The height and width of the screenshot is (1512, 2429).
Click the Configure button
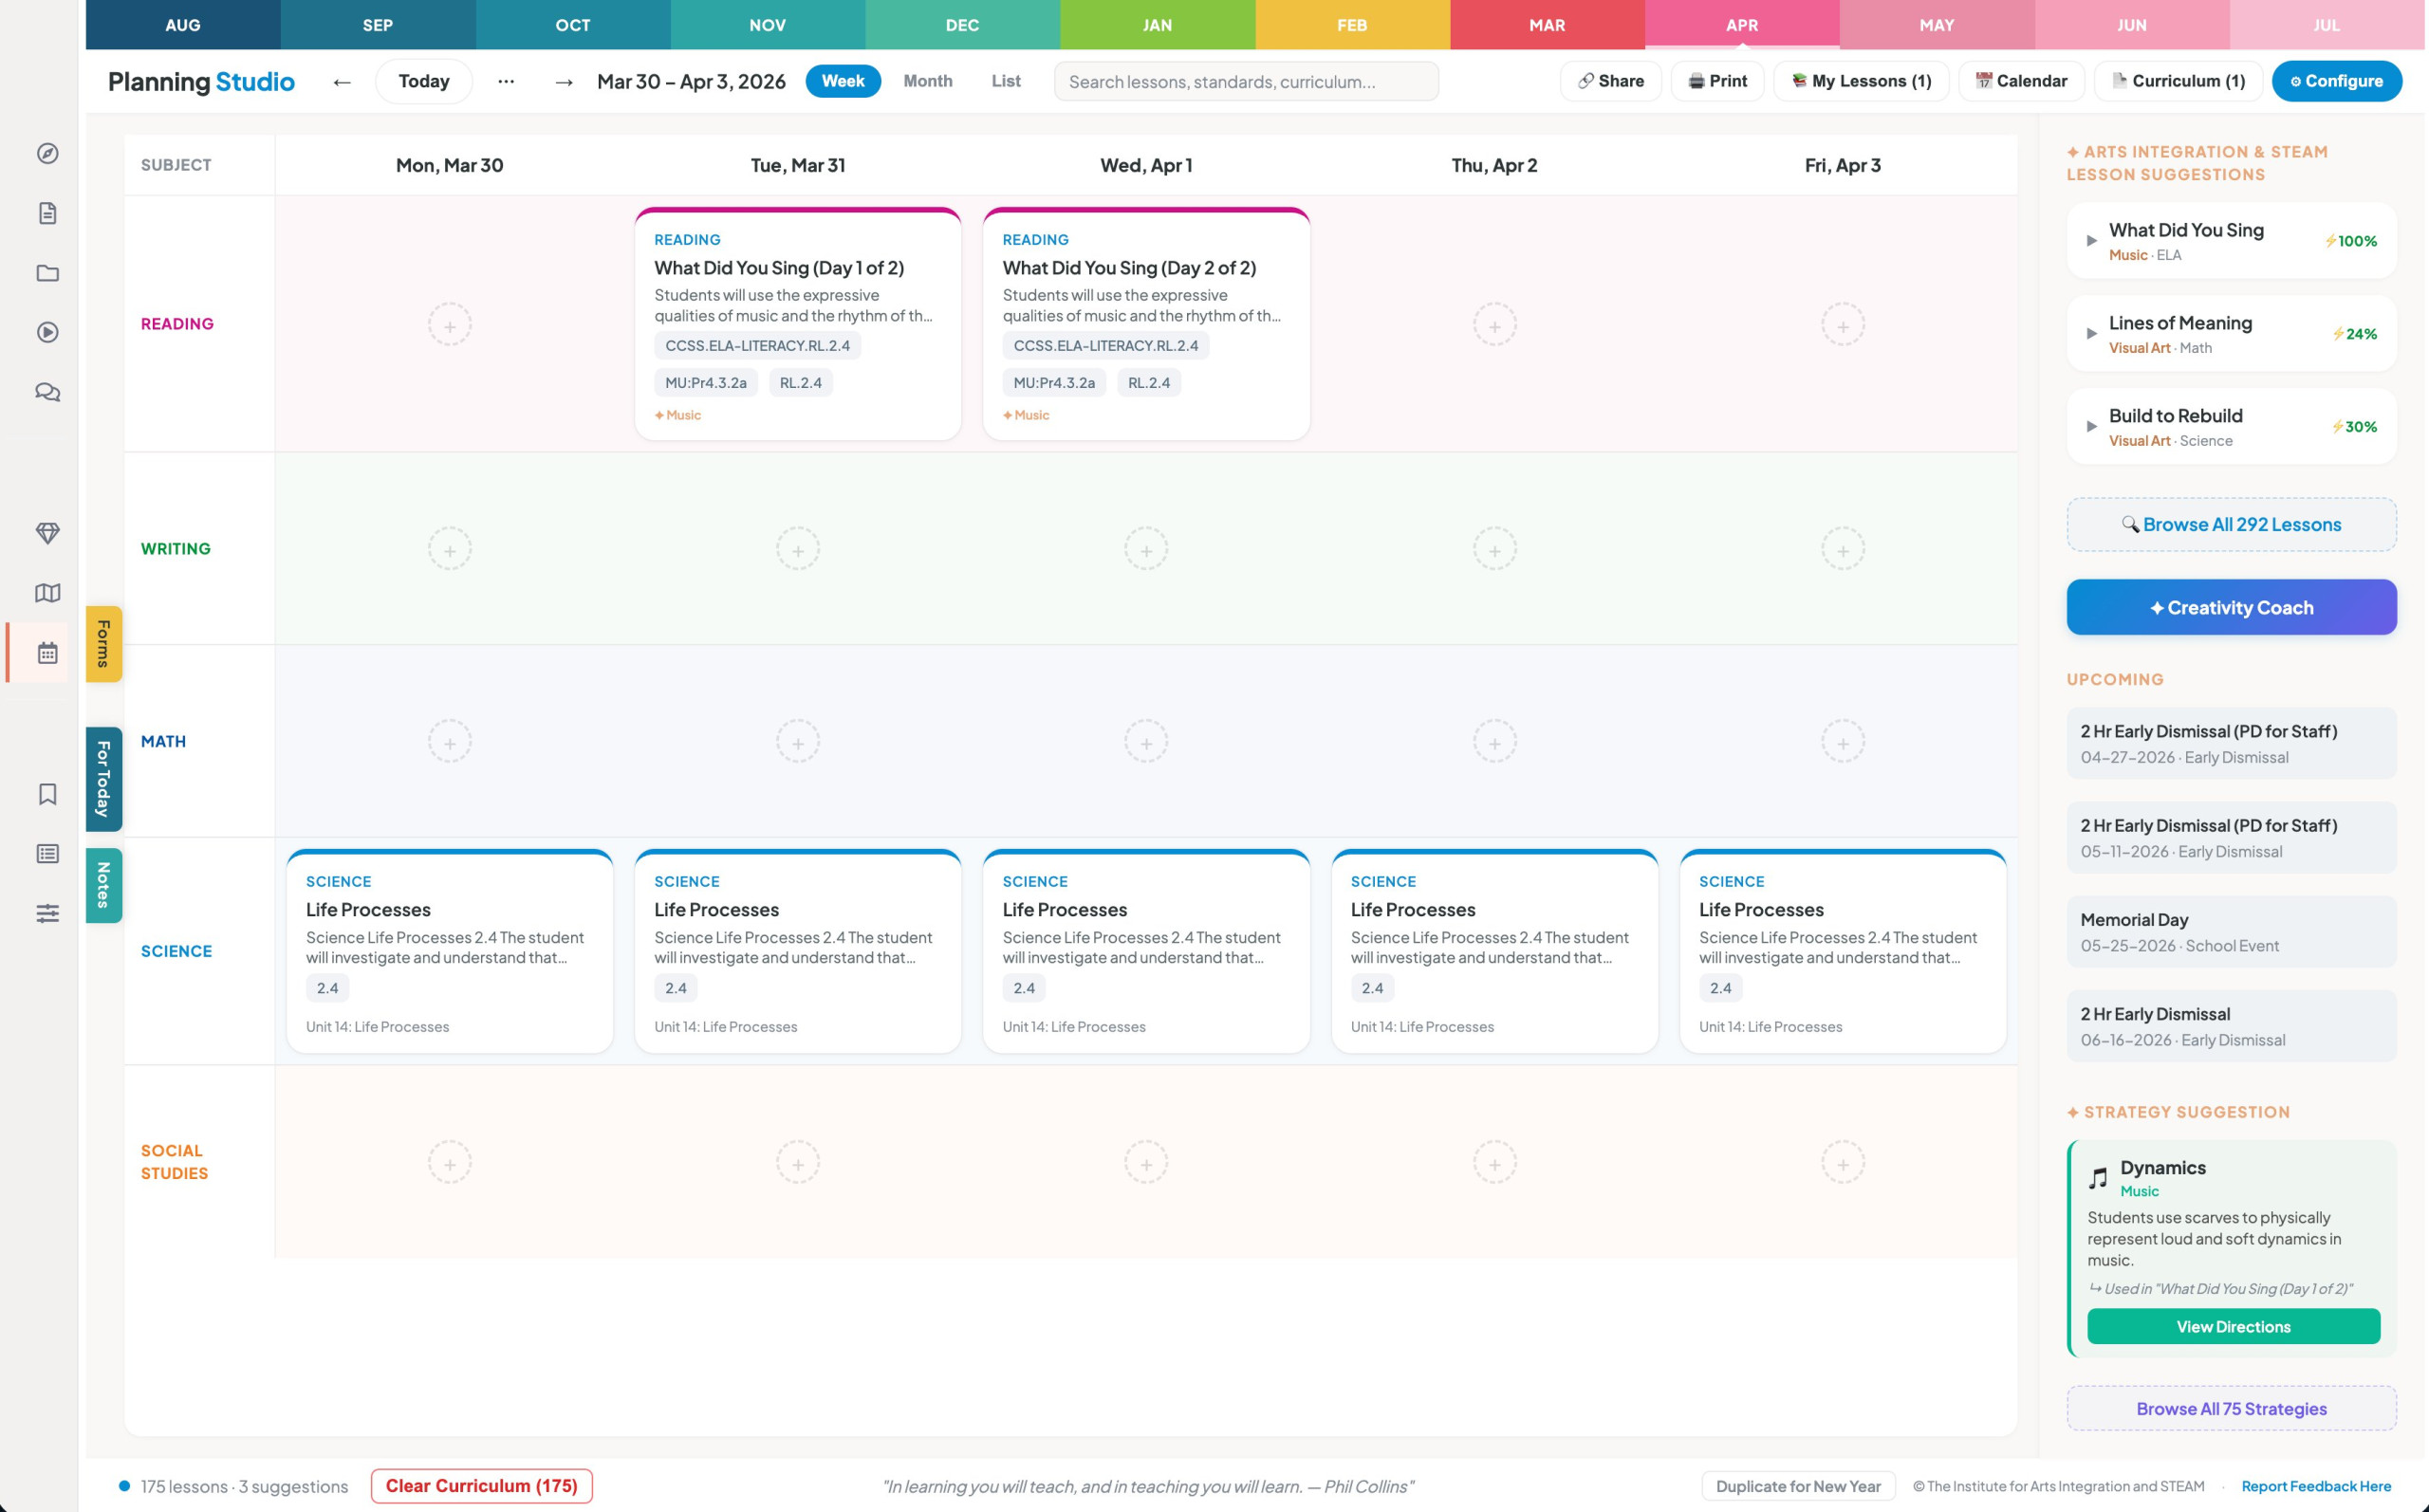pyautogui.click(x=2336, y=81)
